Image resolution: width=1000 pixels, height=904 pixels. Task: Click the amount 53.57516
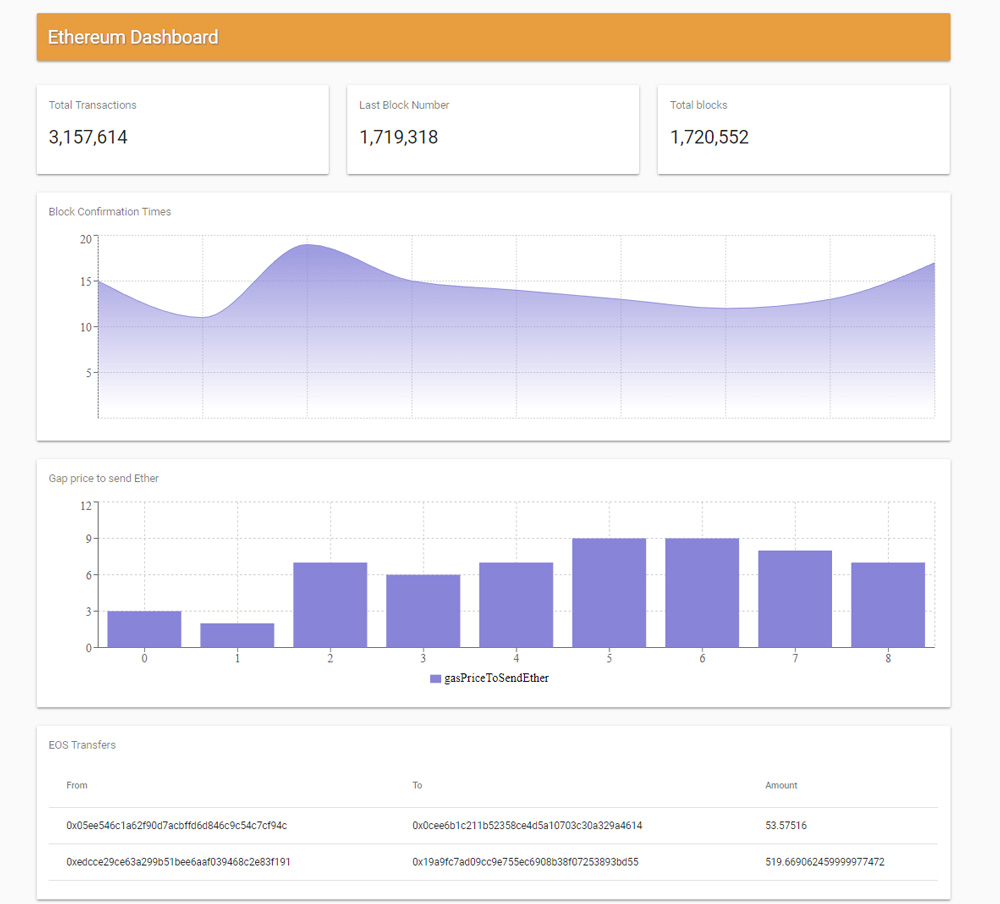(x=786, y=826)
